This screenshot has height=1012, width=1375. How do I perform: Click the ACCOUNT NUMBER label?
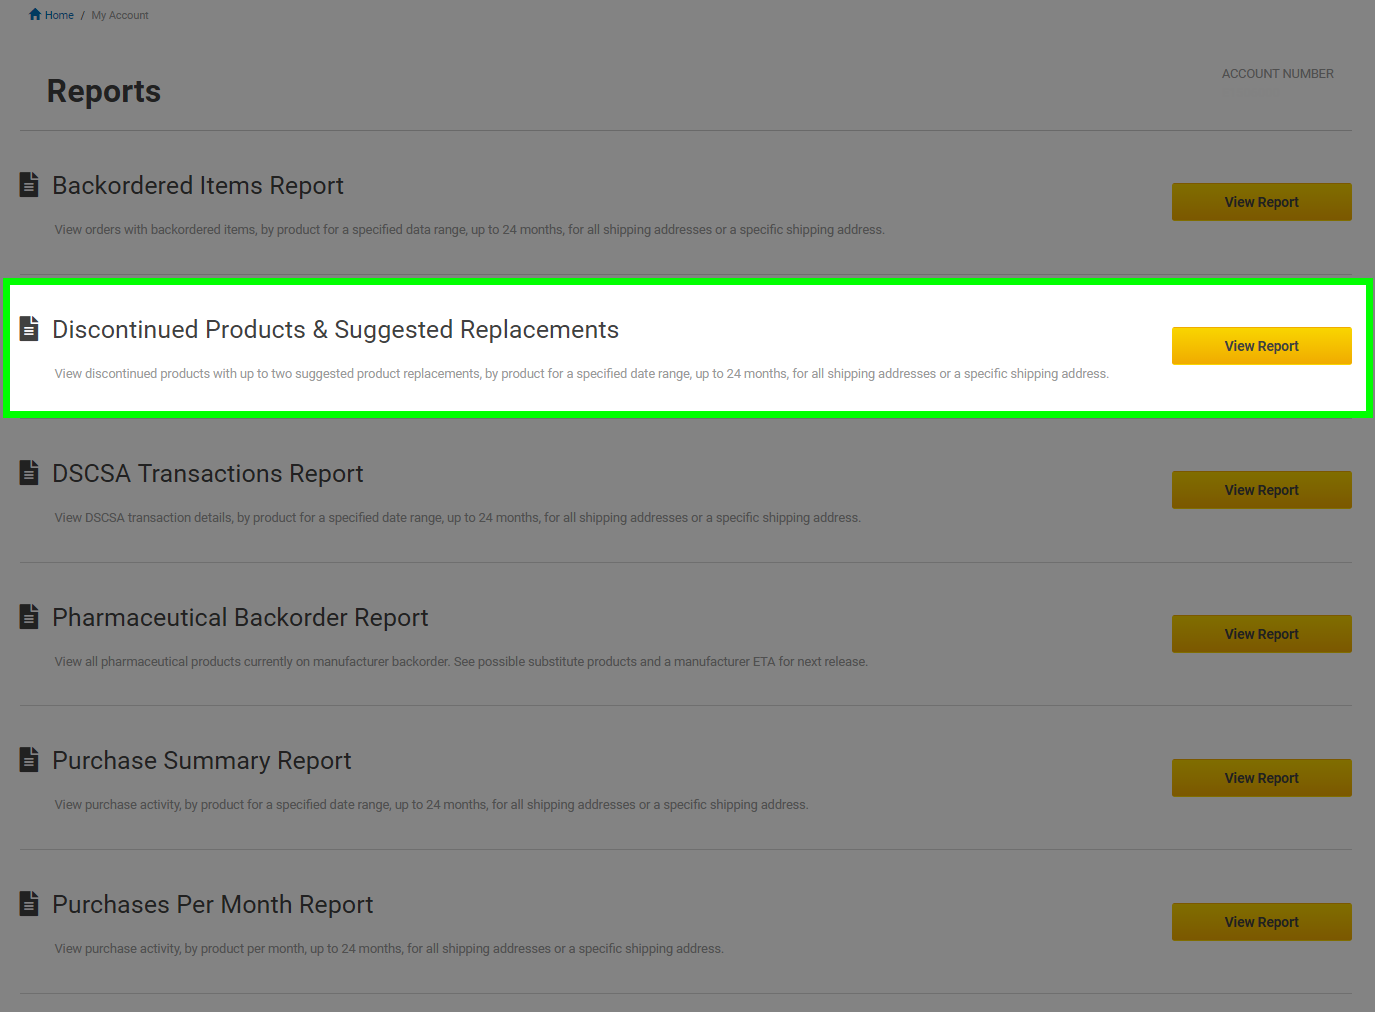pos(1277,74)
